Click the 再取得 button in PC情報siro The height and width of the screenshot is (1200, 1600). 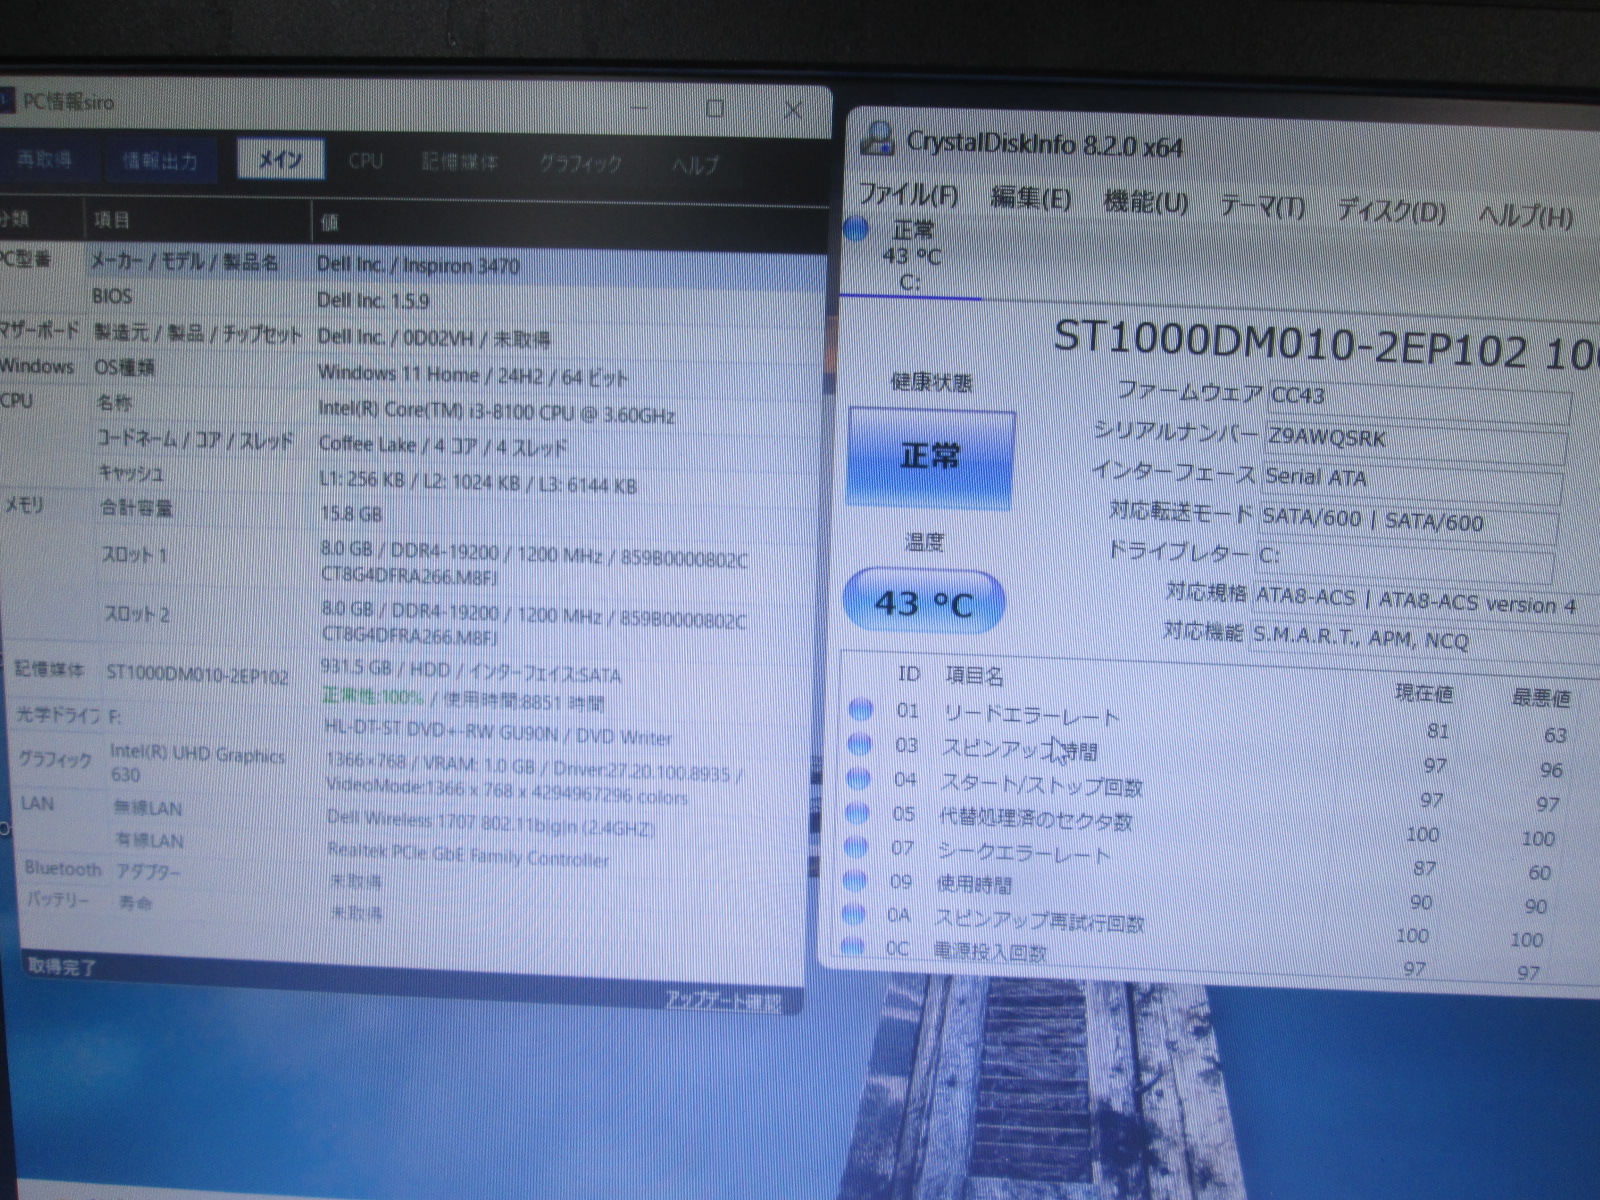[x=45, y=159]
